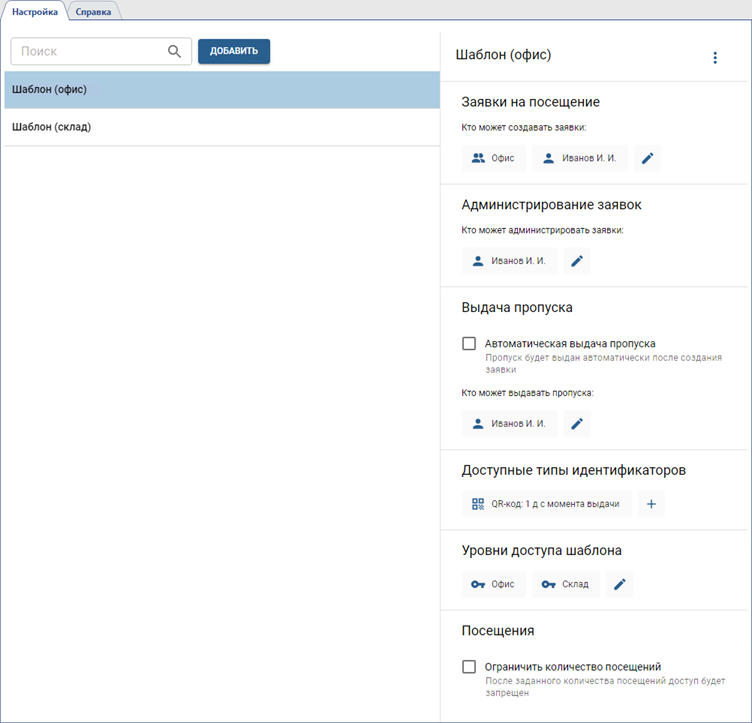The width and height of the screenshot is (752, 723).
Task: Click the Офис group chip in visit requests
Action: pos(494,158)
